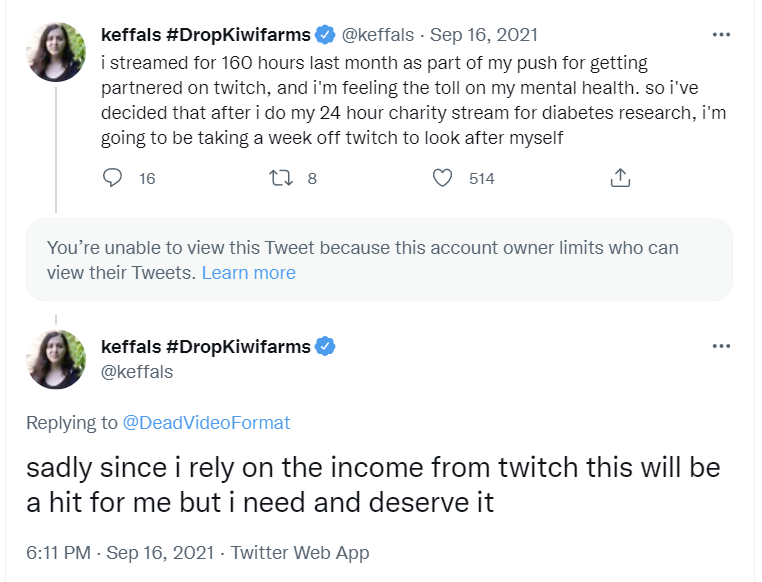This screenshot has height=582, width=762.
Task: Click keffals #DropKiwifarms name on reply tweet
Action: (206, 347)
